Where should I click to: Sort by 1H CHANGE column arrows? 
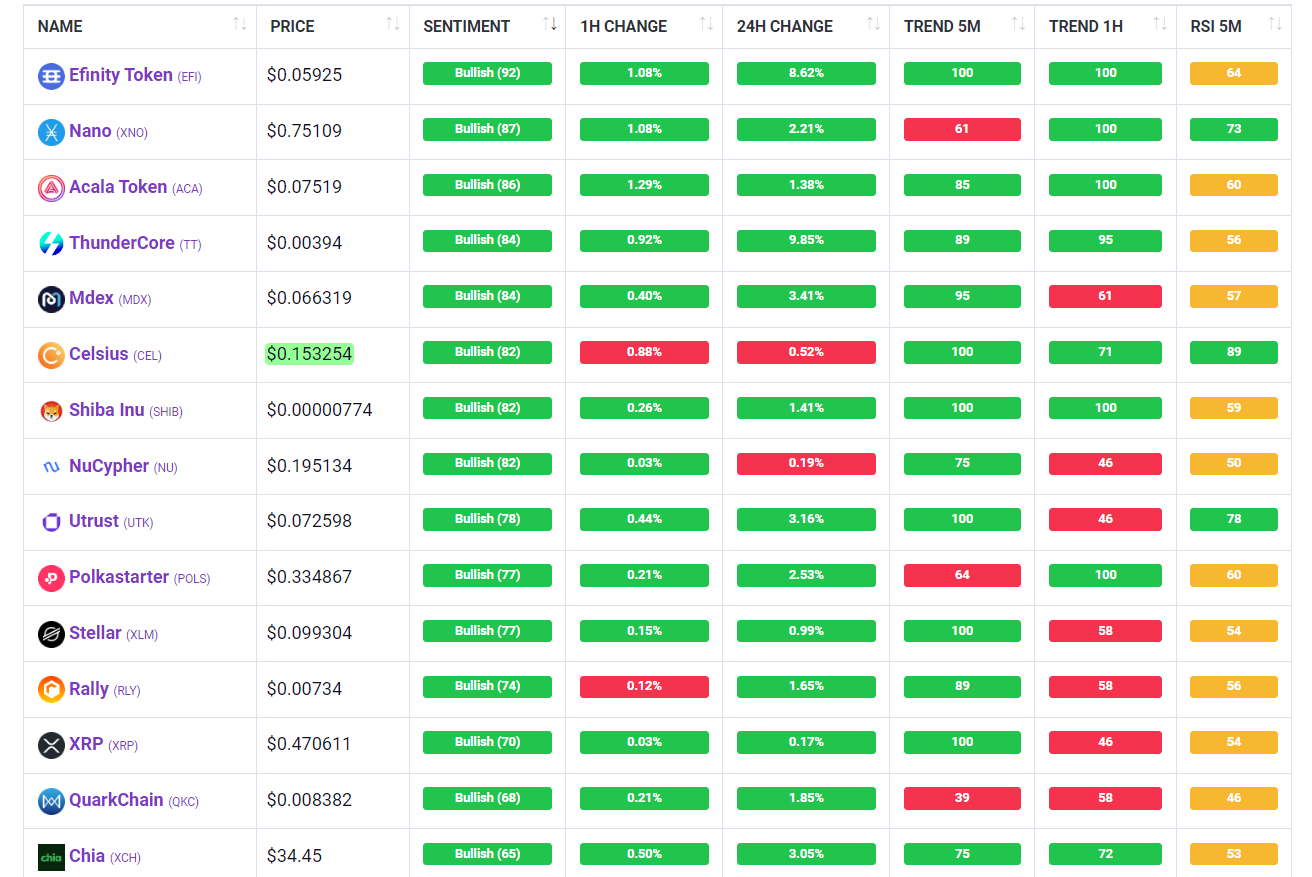(x=706, y=24)
